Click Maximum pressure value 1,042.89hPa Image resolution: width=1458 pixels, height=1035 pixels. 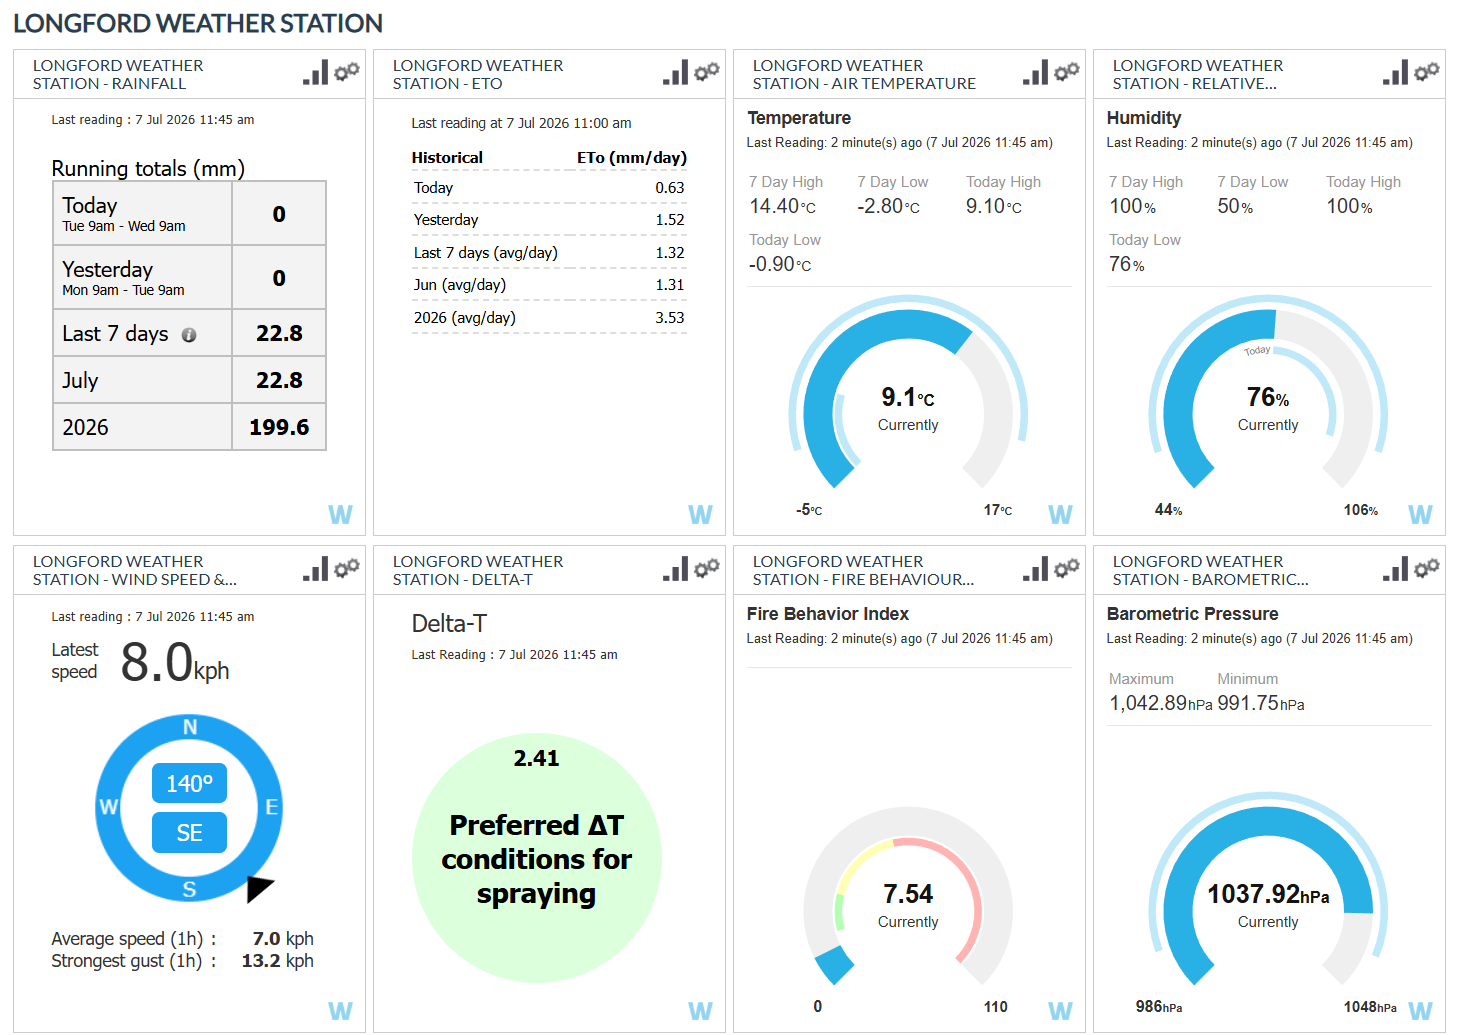1160,703
